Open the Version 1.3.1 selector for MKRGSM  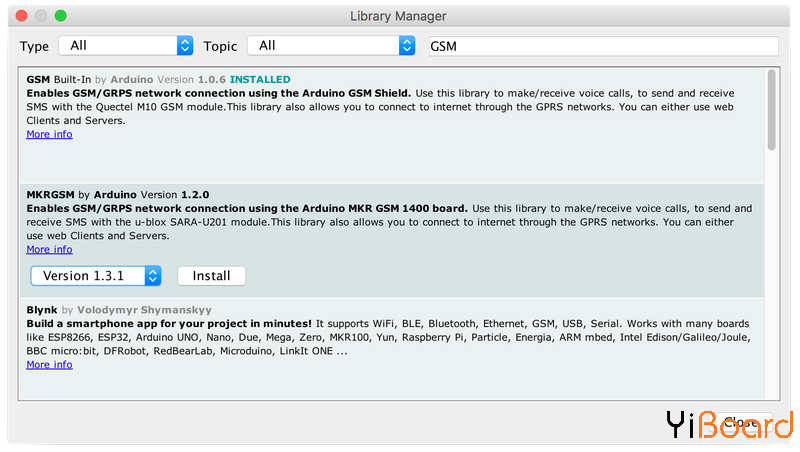point(96,276)
